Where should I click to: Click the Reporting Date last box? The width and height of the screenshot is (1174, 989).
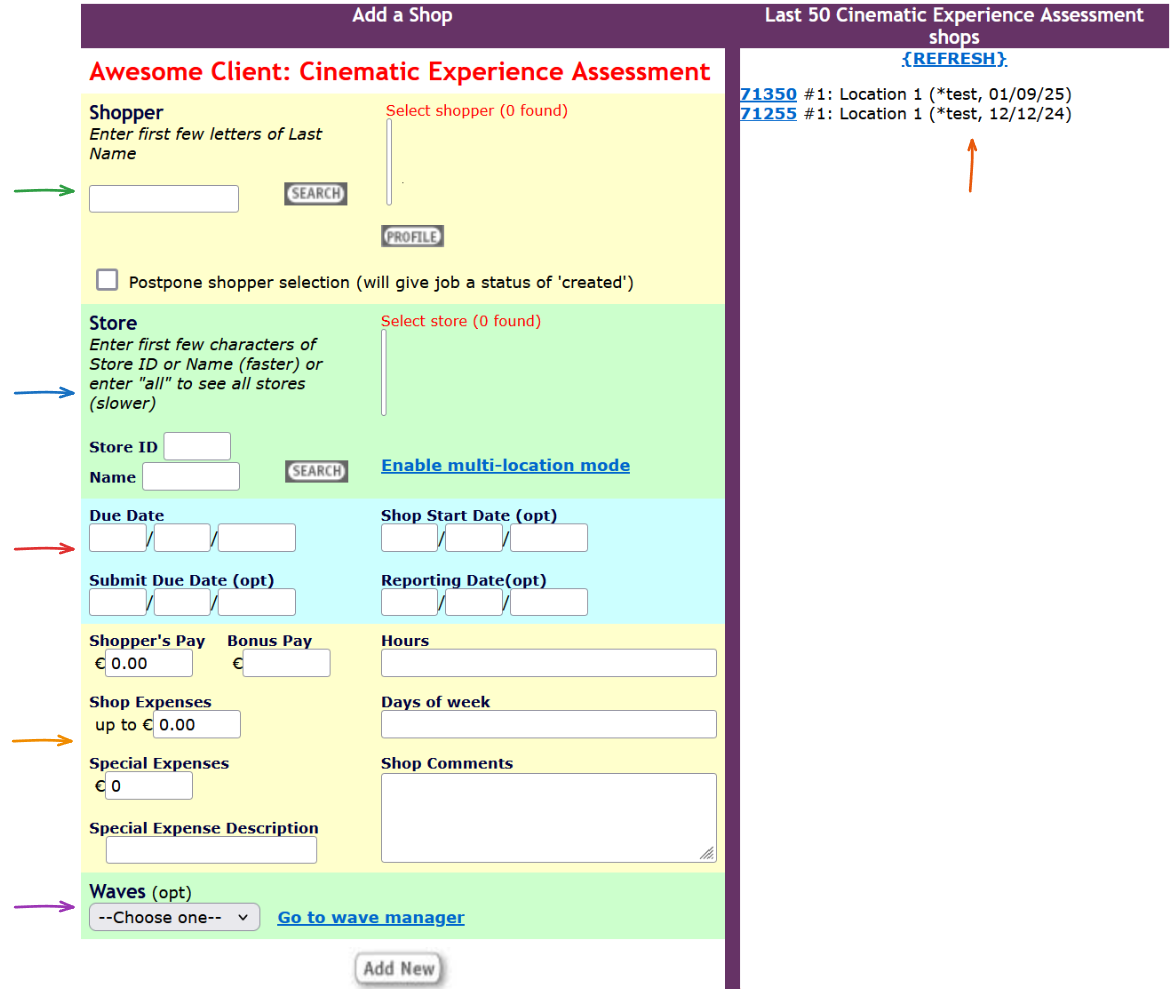pyautogui.click(x=549, y=602)
